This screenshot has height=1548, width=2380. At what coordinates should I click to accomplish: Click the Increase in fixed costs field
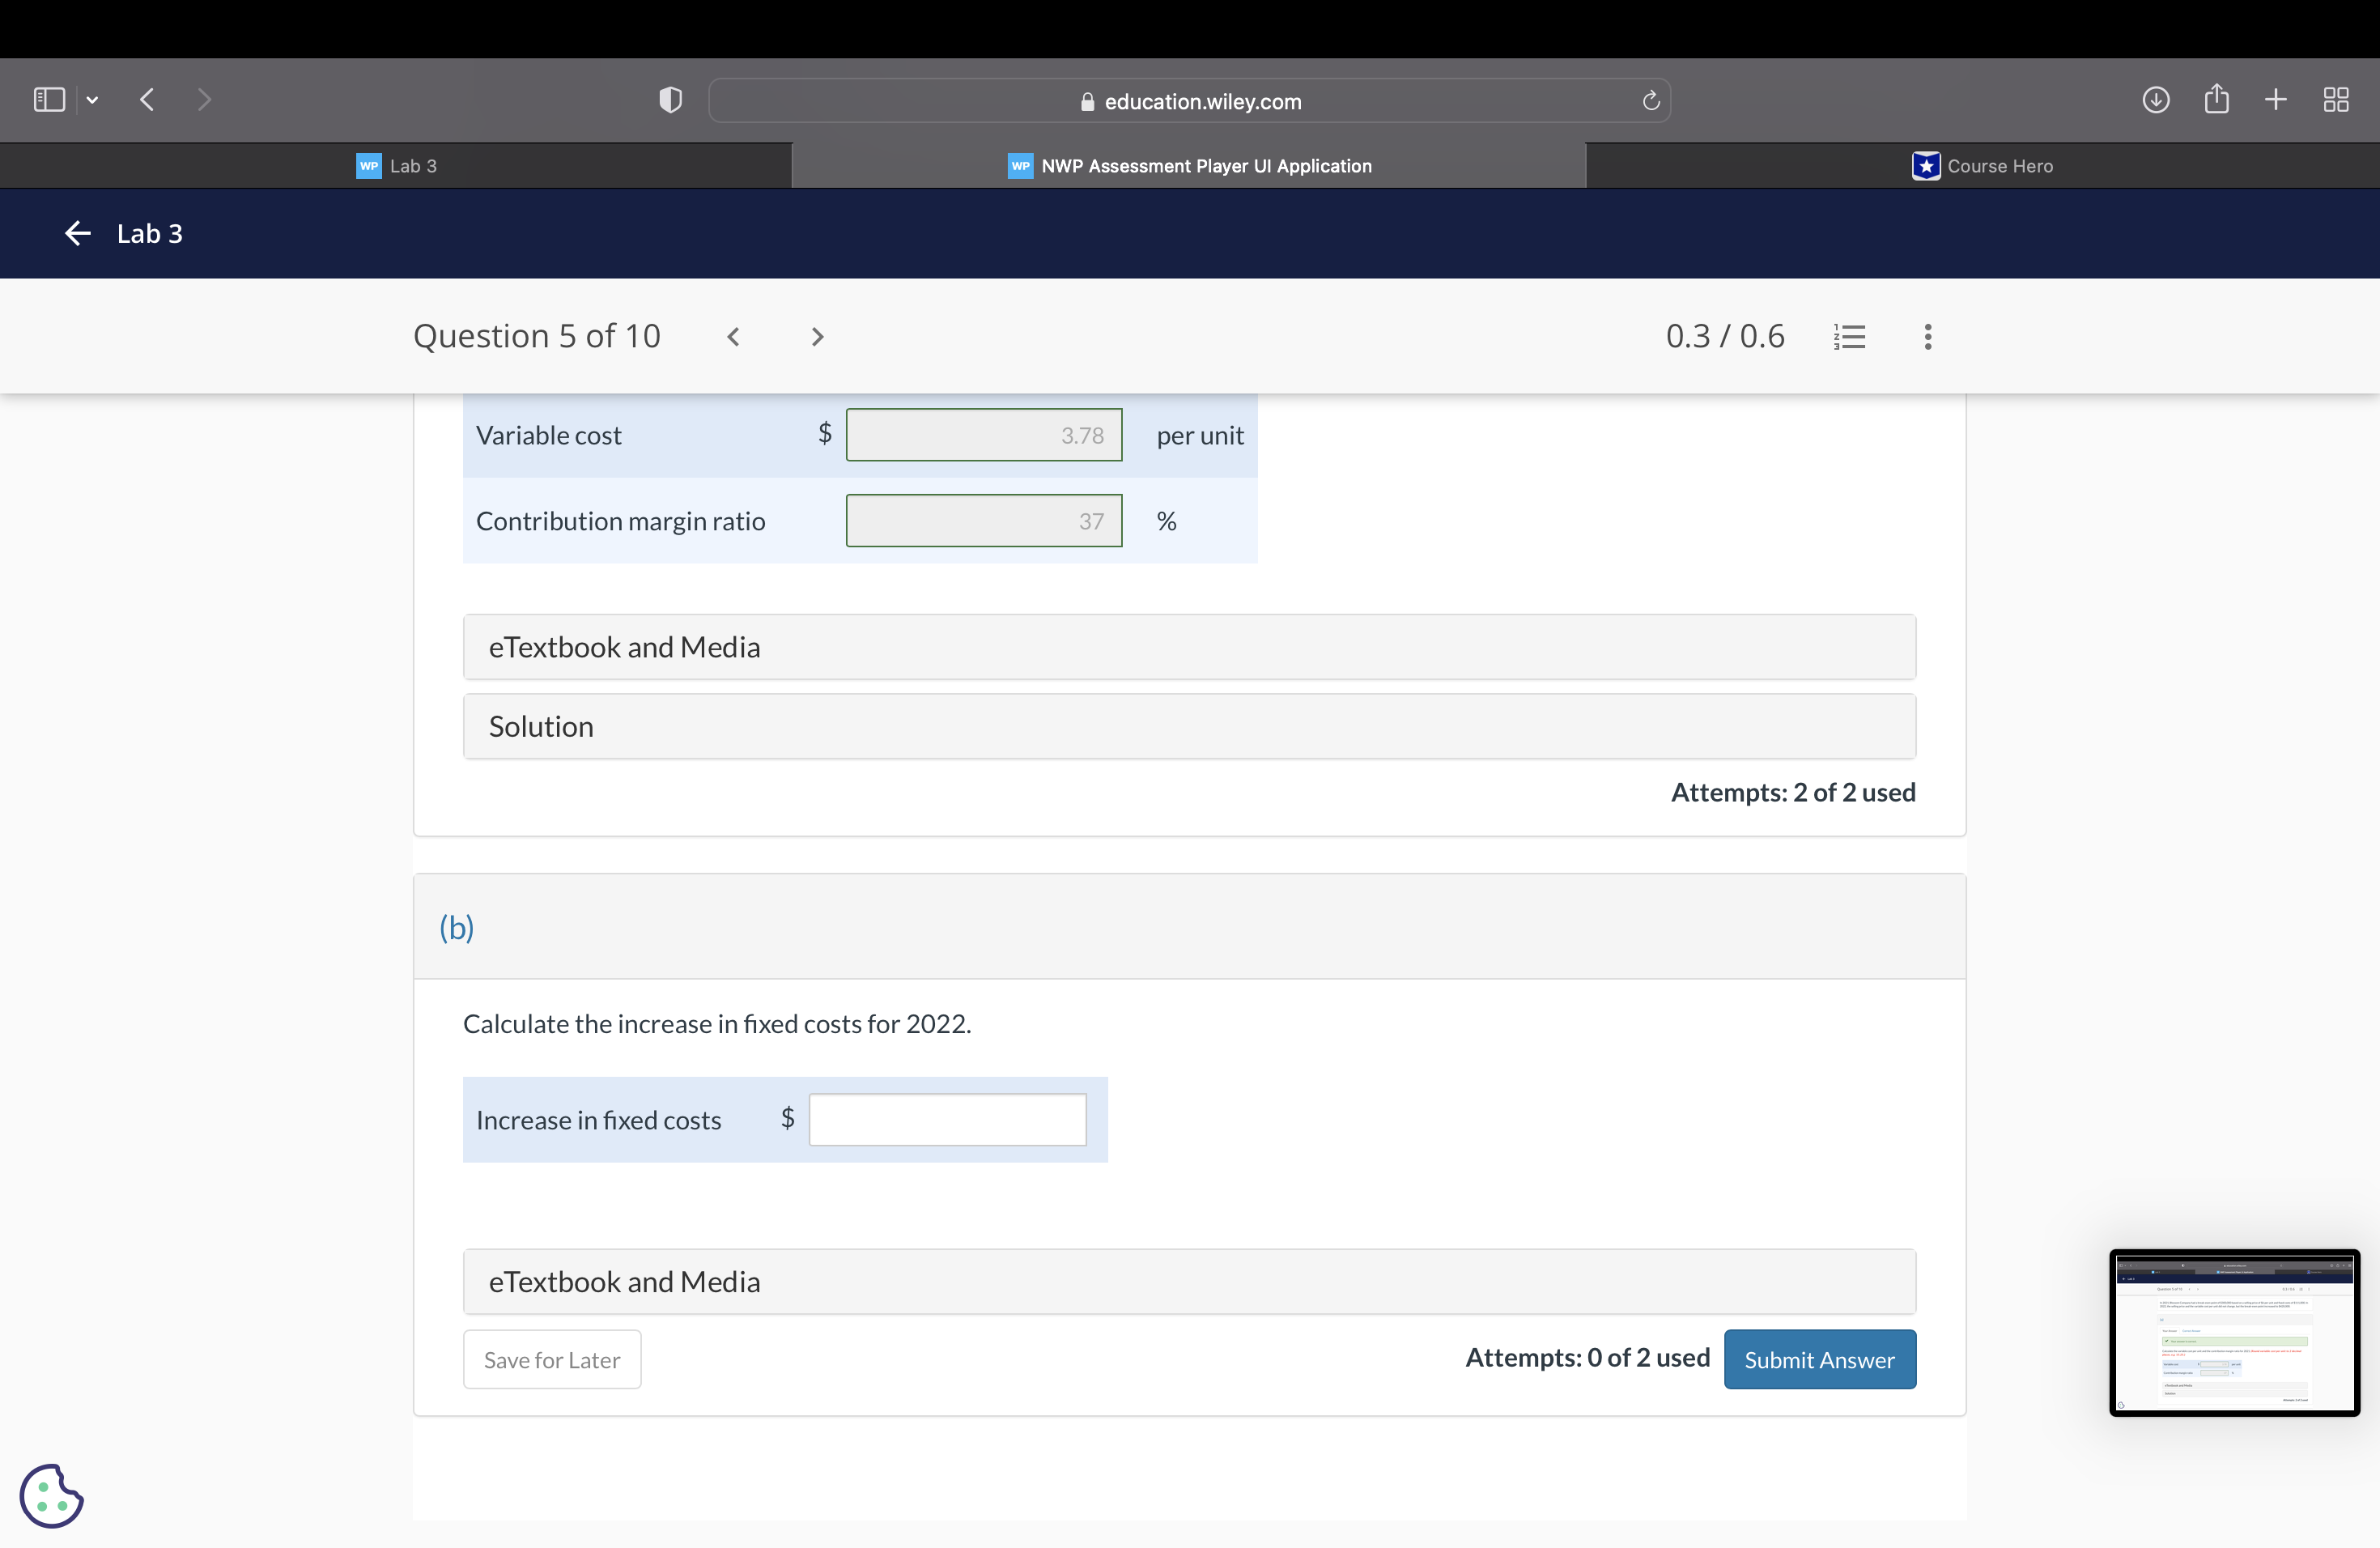point(946,1119)
